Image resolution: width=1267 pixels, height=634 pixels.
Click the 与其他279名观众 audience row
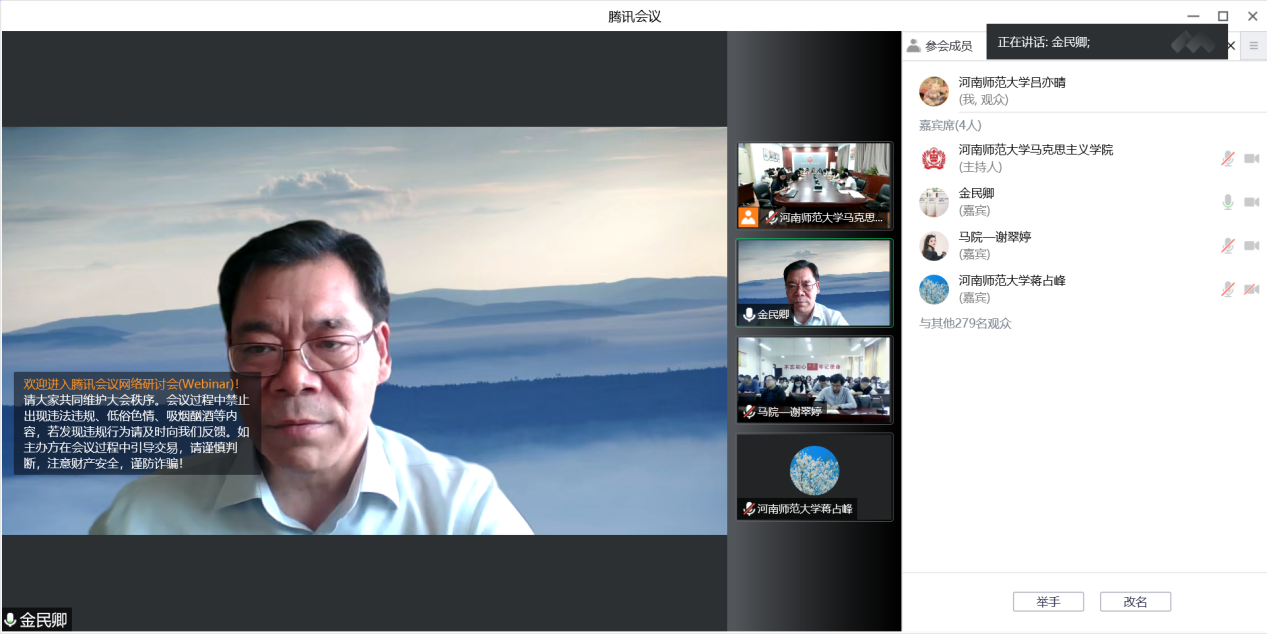[965, 323]
